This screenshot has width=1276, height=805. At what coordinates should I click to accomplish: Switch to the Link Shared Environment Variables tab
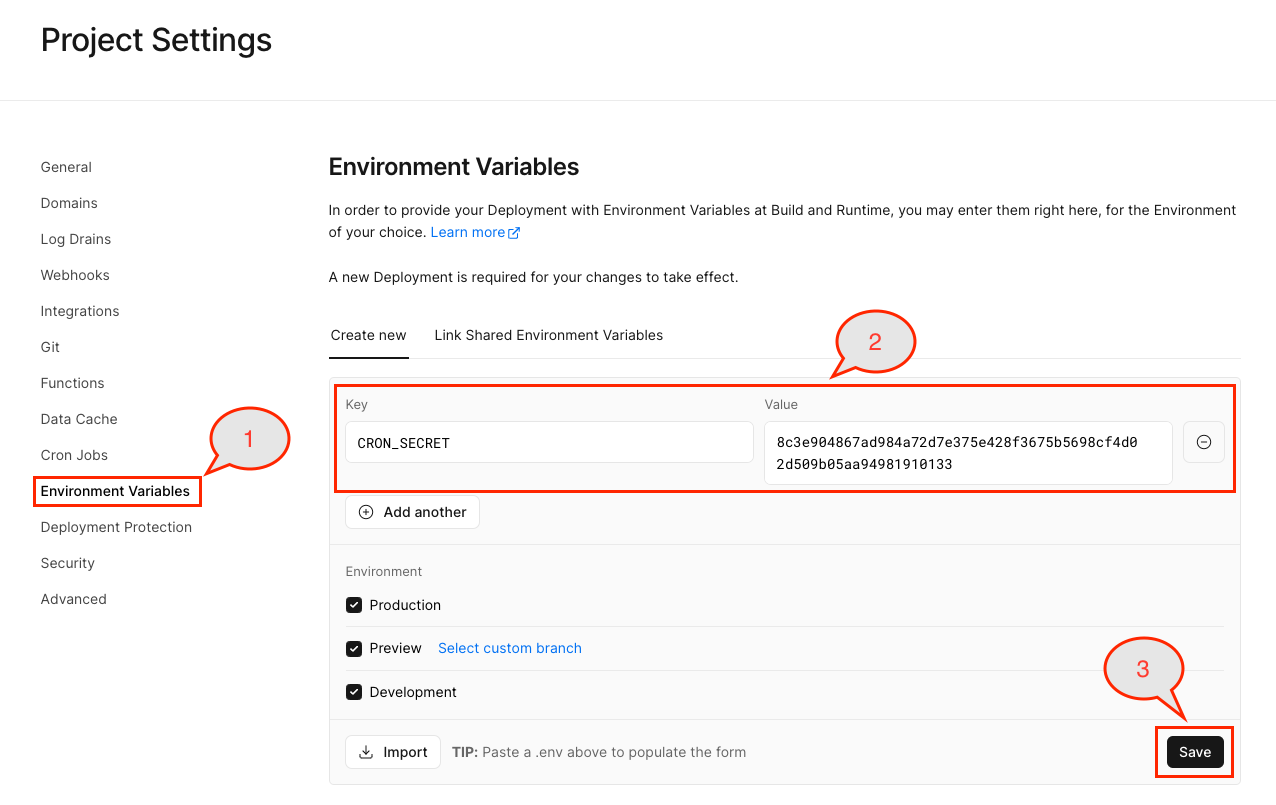[x=548, y=335]
